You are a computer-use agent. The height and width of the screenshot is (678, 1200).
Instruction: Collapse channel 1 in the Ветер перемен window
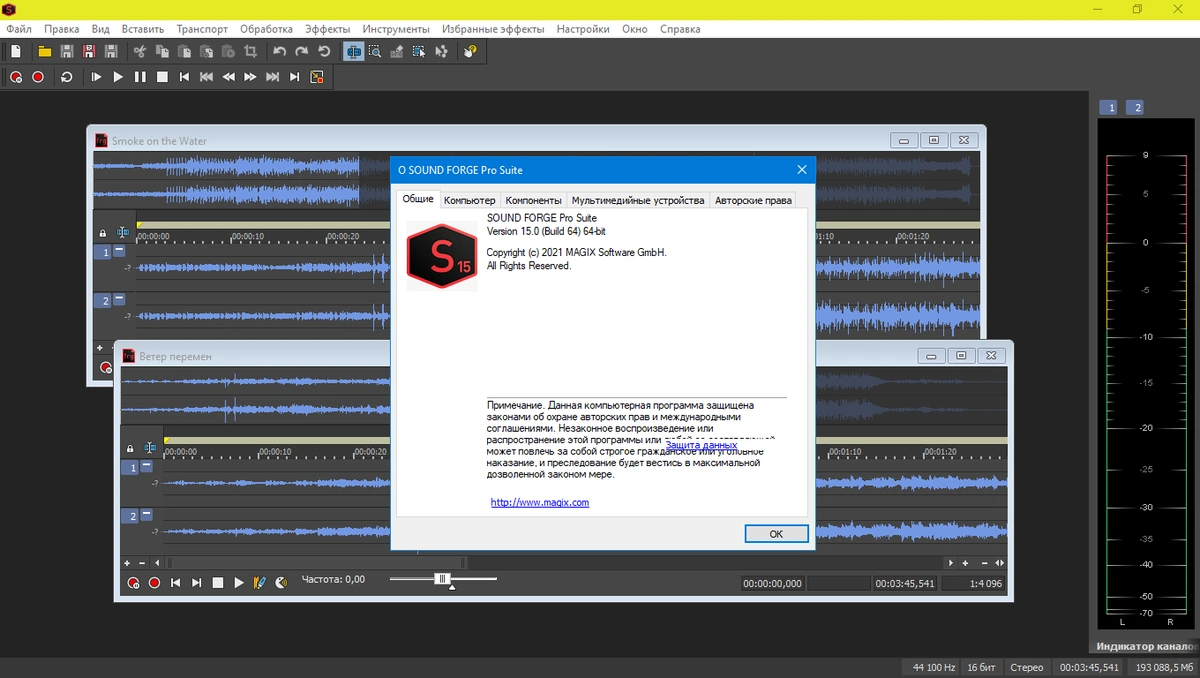pyautogui.click(x=147, y=467)
